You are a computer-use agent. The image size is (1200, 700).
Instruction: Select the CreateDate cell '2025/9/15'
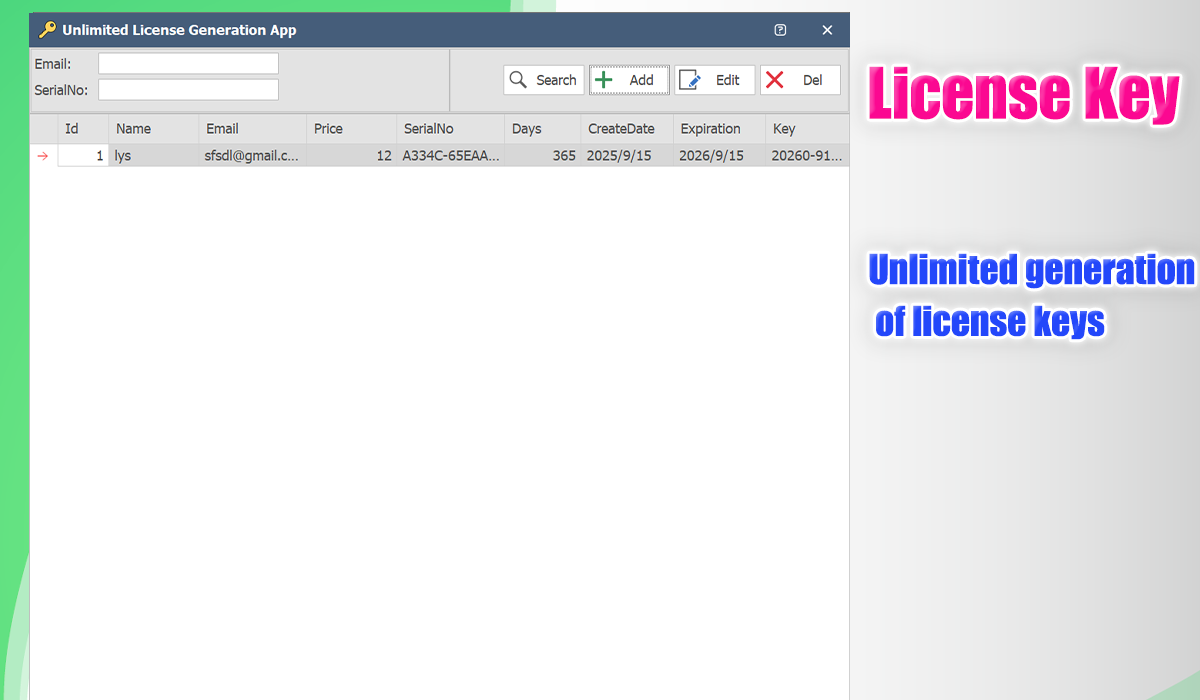[x=627, y=156]
